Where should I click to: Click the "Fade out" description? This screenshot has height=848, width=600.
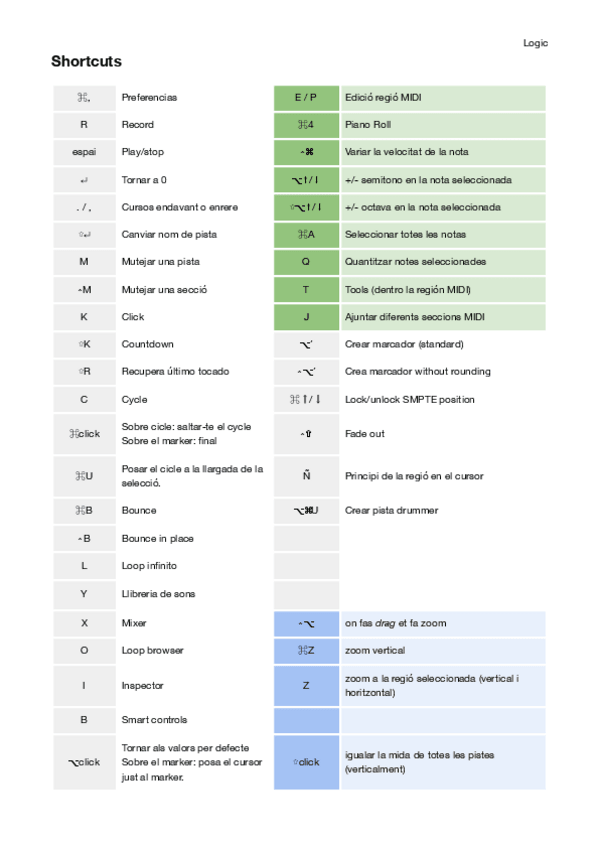point(363,434)
